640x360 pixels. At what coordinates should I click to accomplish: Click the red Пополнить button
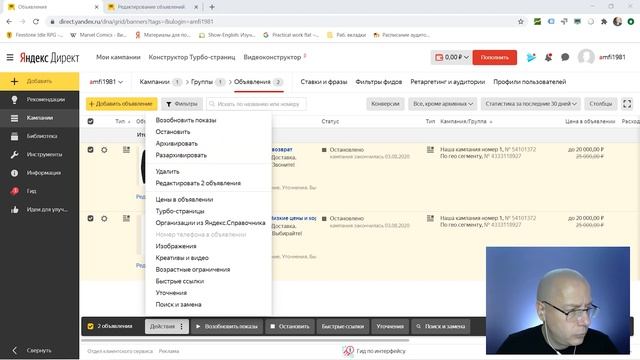[495, 58]
